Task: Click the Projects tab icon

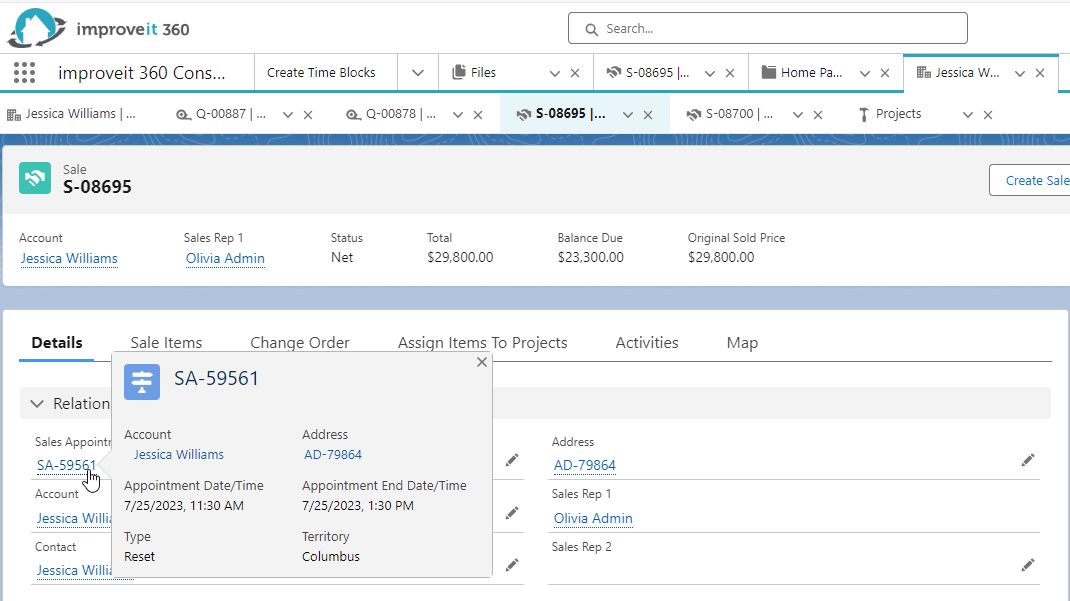Action: pyautogui.click(x=865, y=113)
